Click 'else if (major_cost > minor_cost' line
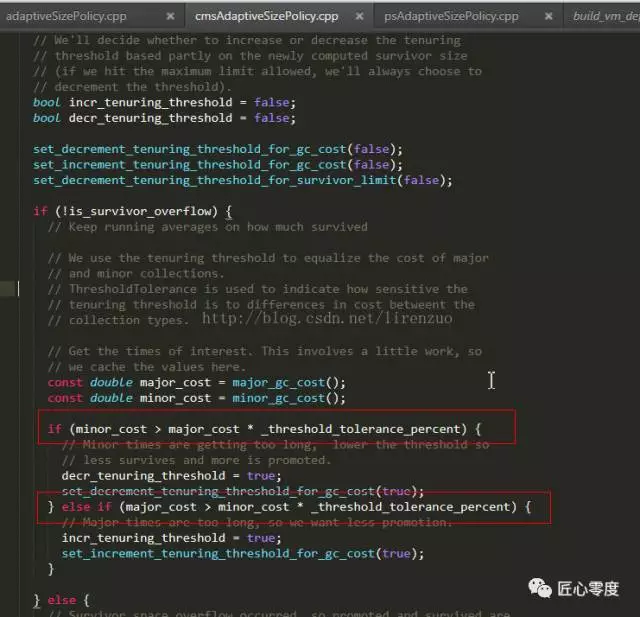640x617 pixels. coord(289,507)
